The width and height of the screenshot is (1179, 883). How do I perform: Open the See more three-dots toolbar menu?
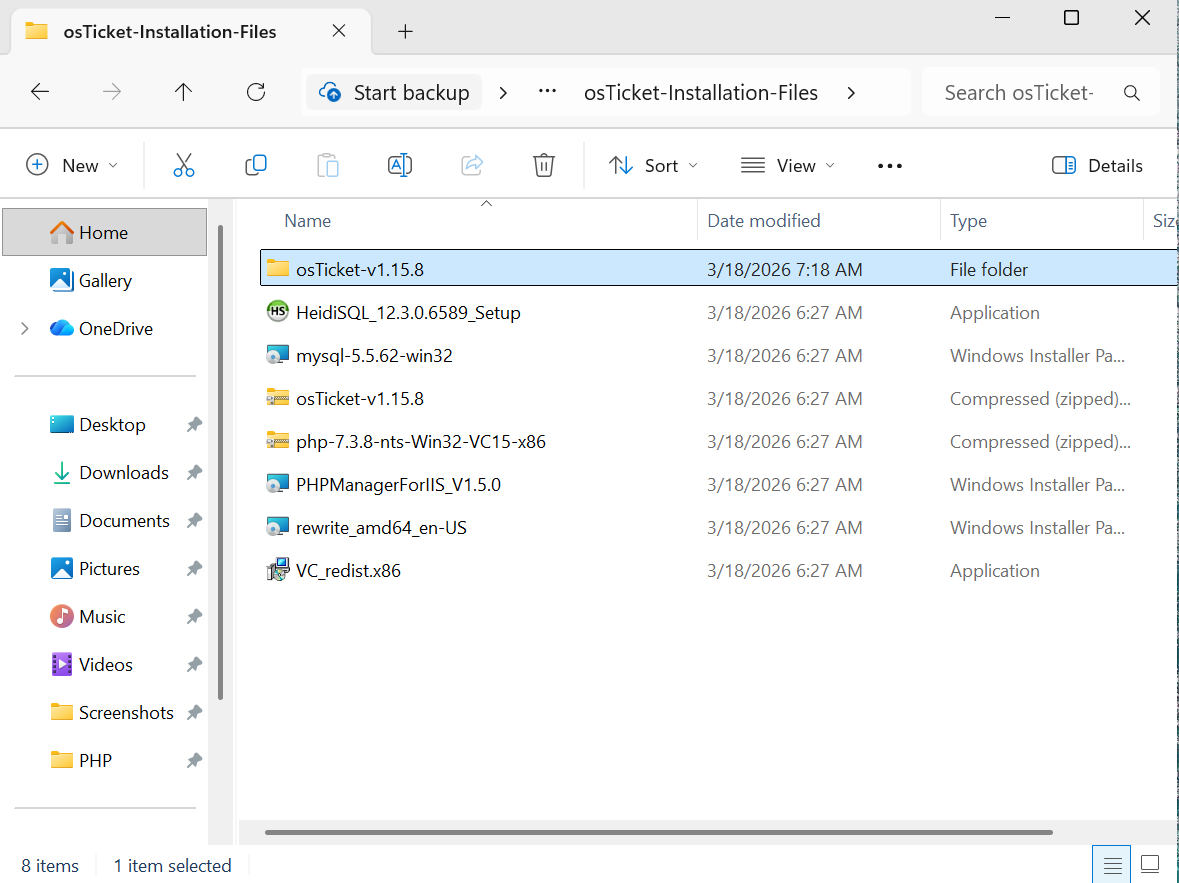click(890, 165)
